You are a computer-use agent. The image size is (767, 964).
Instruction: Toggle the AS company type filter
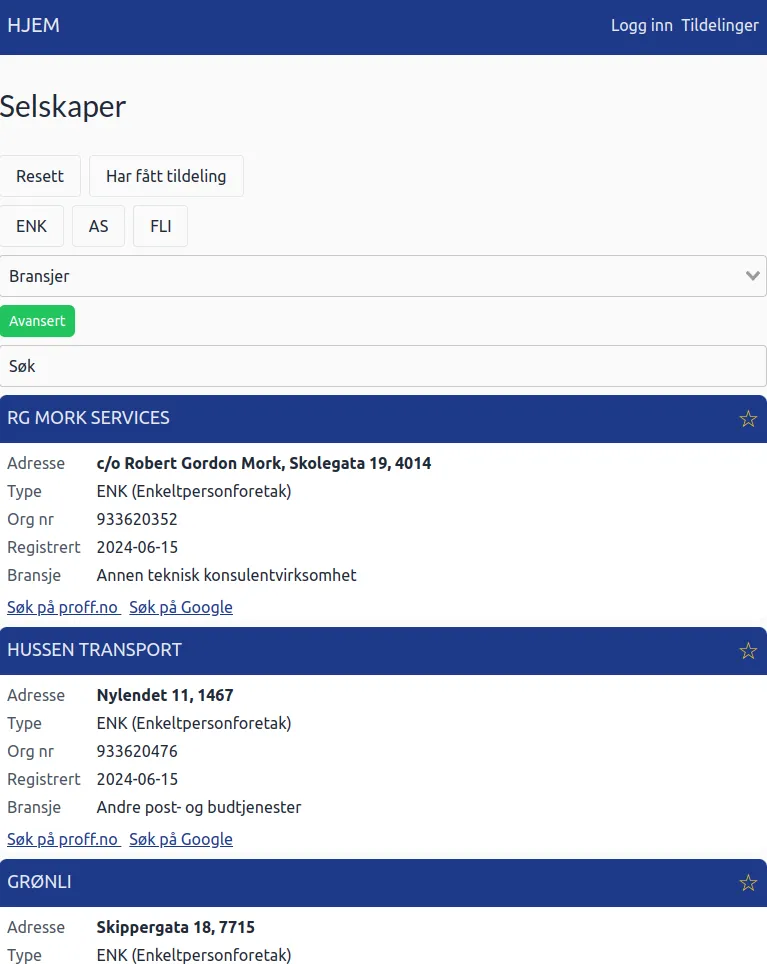coord(98,226)
